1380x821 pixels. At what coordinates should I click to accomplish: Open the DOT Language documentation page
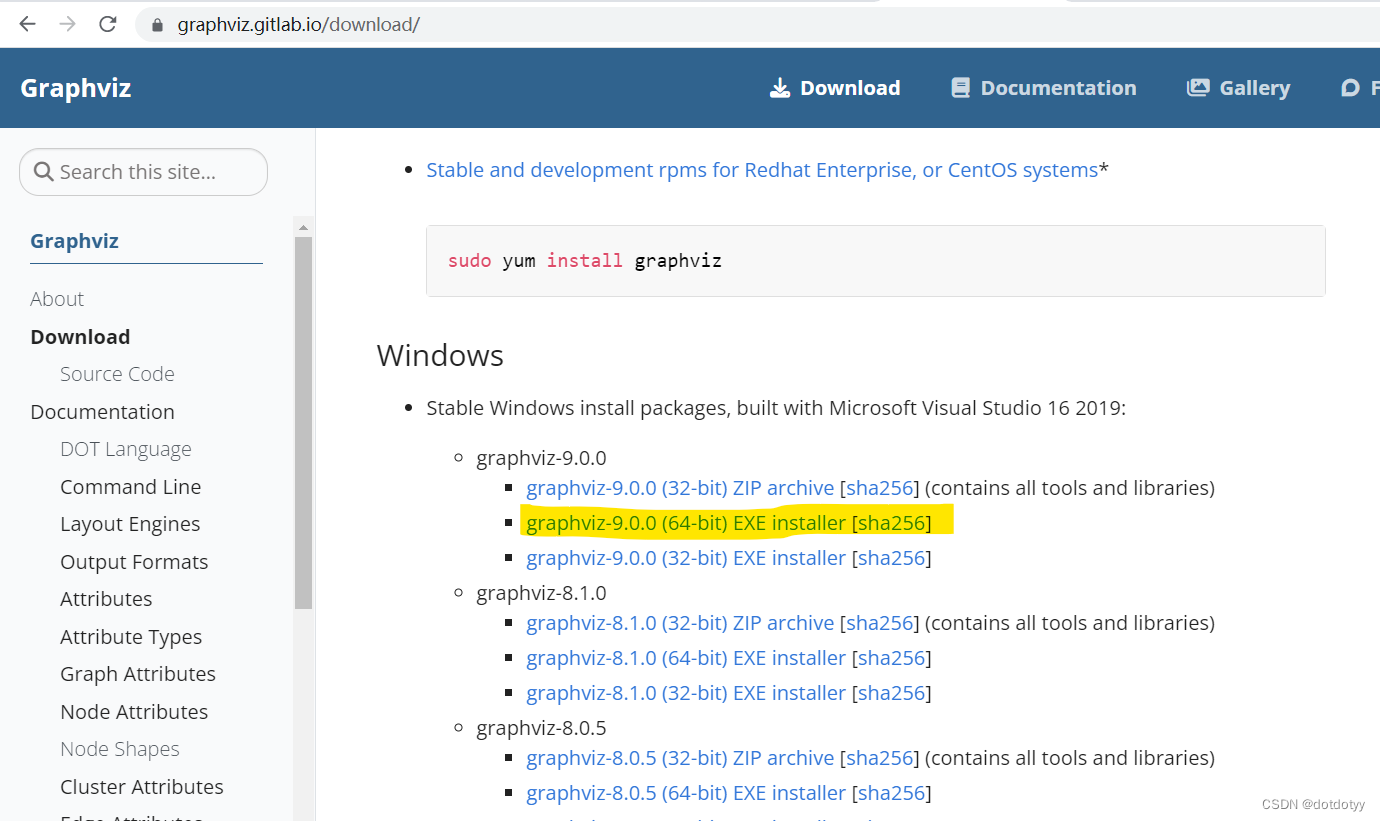click(x=126, y=449)
